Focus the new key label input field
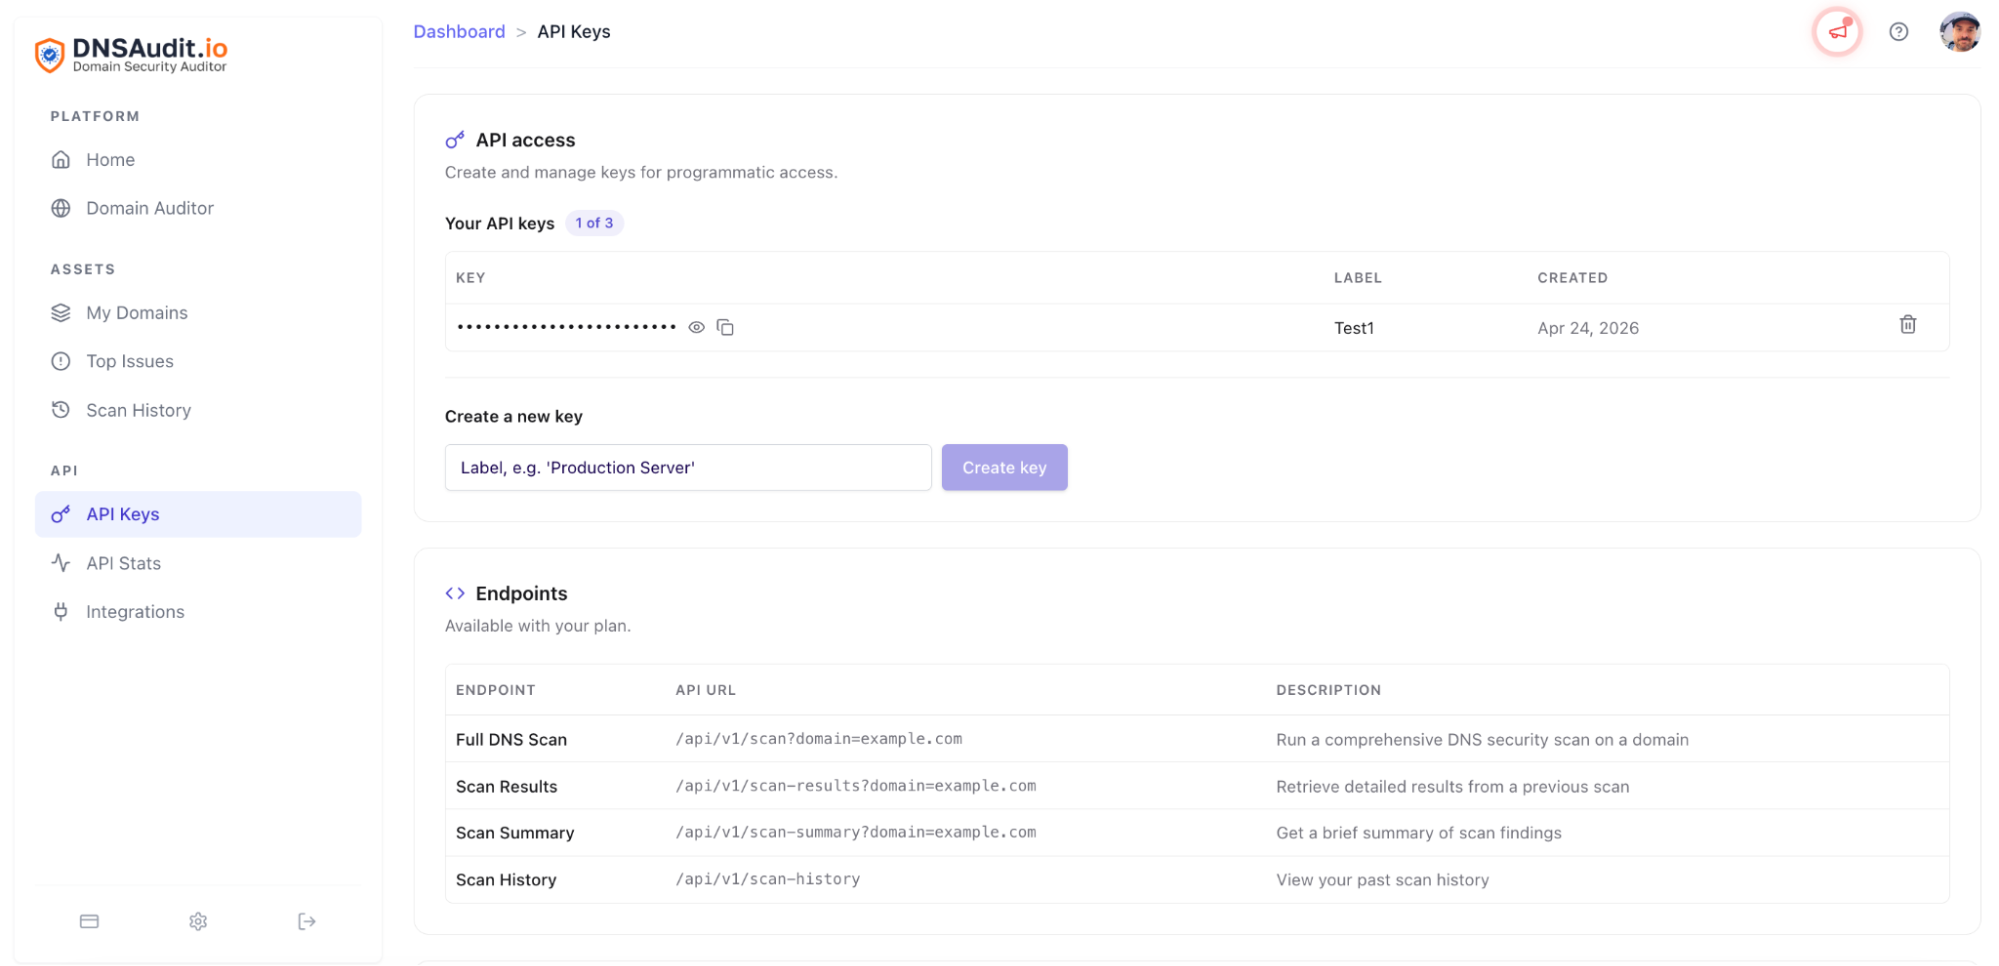1999x966 pixels. [688, 467]
